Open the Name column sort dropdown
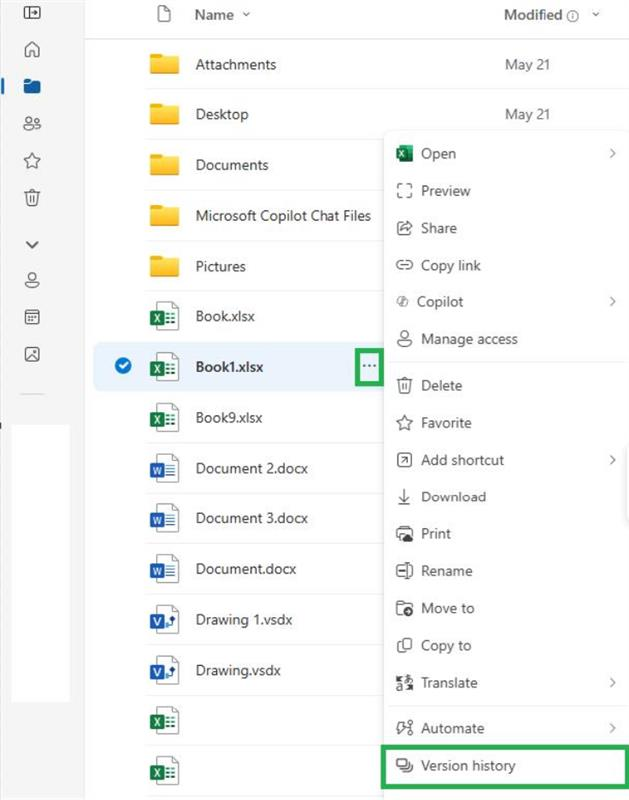 (246, 15)
